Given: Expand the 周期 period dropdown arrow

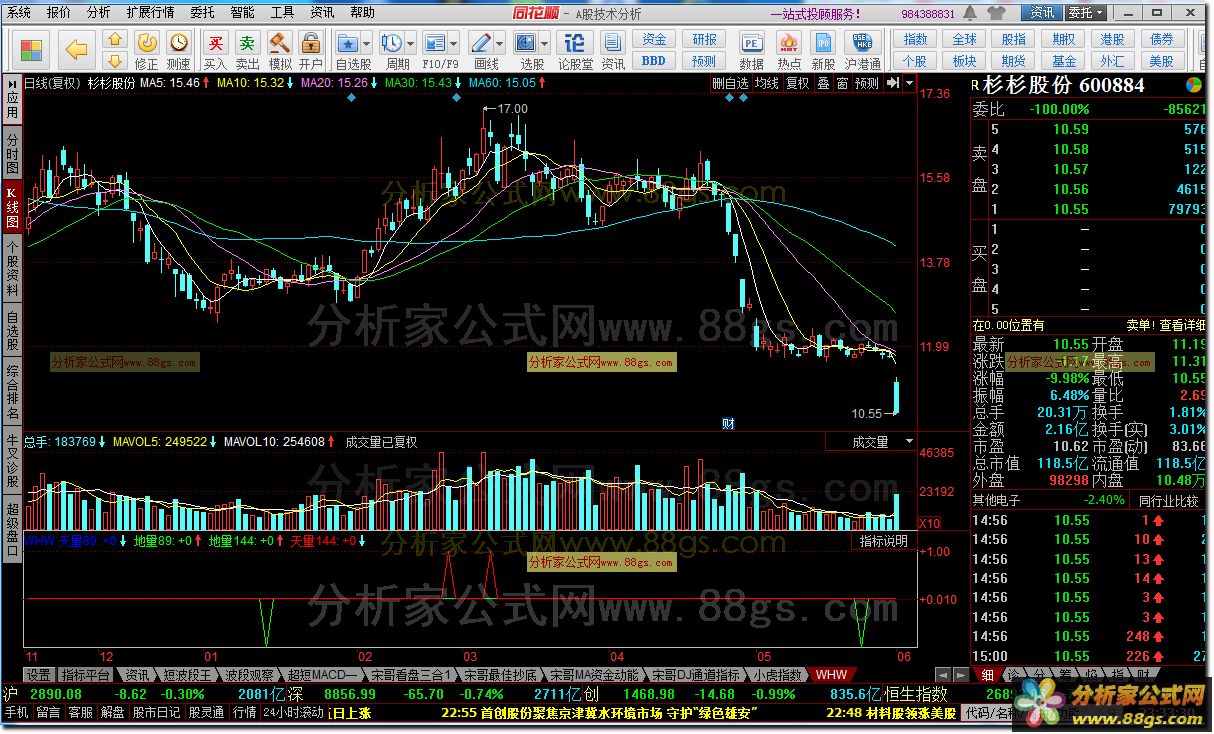Looking at the screenshot, I should (411, 43).
